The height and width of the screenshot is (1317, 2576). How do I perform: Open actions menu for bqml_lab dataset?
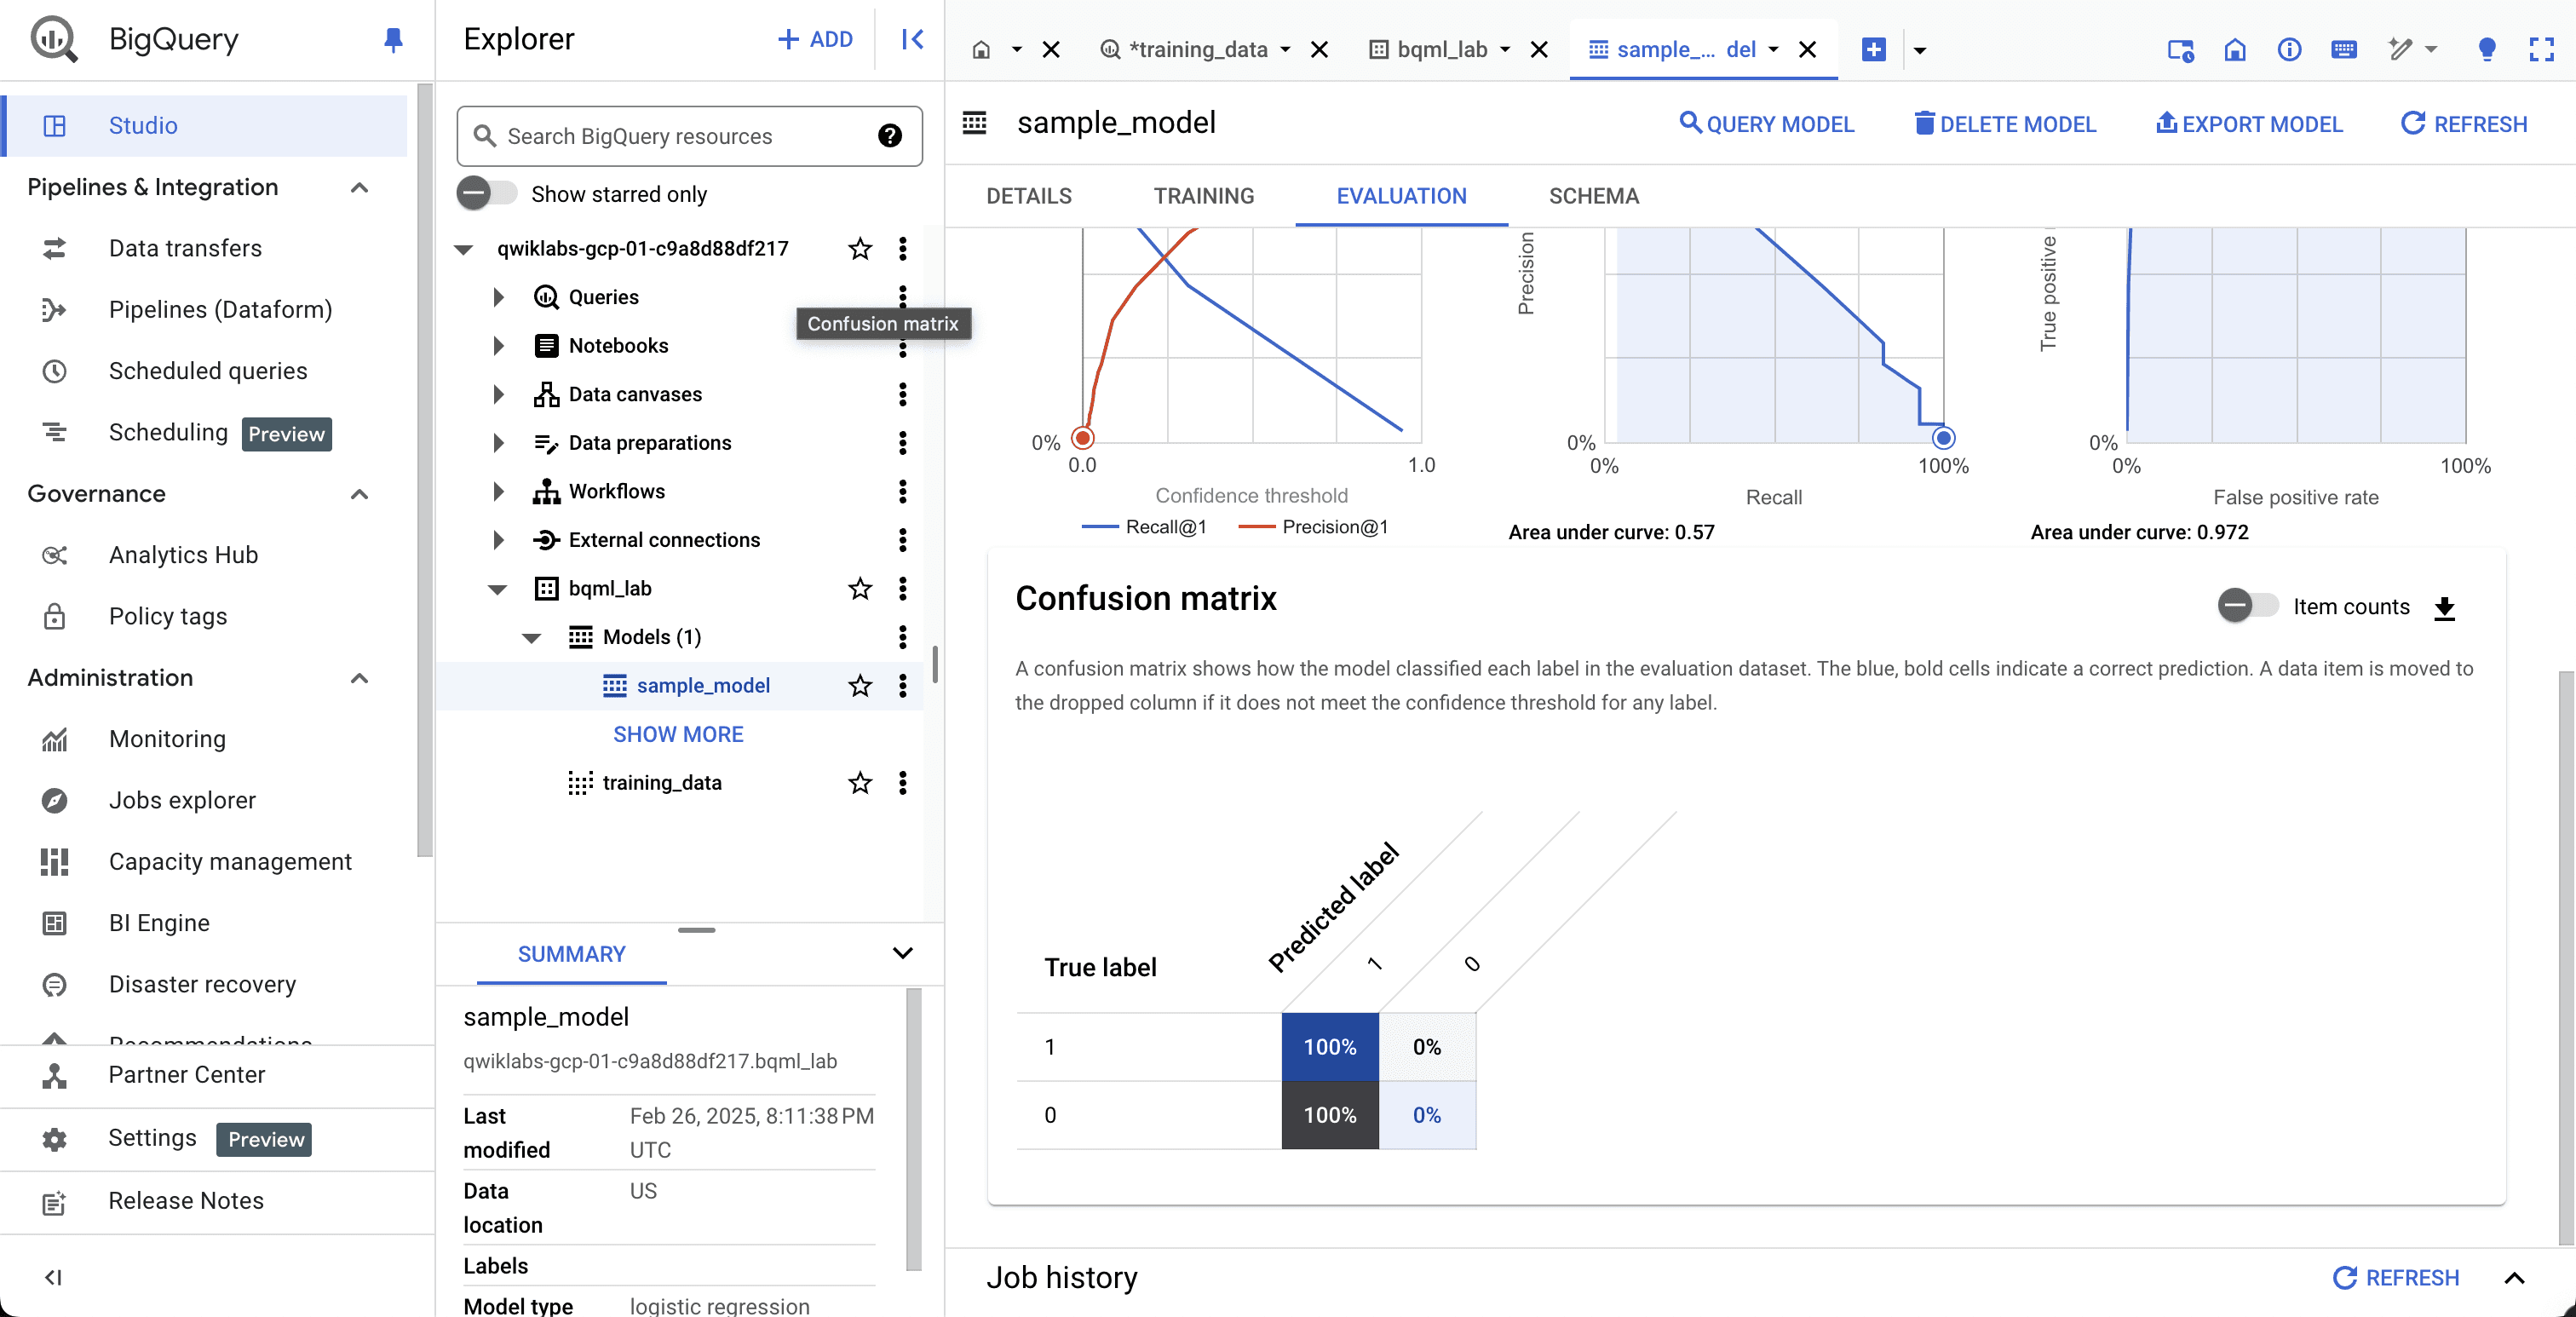click(x=902, y=588)
